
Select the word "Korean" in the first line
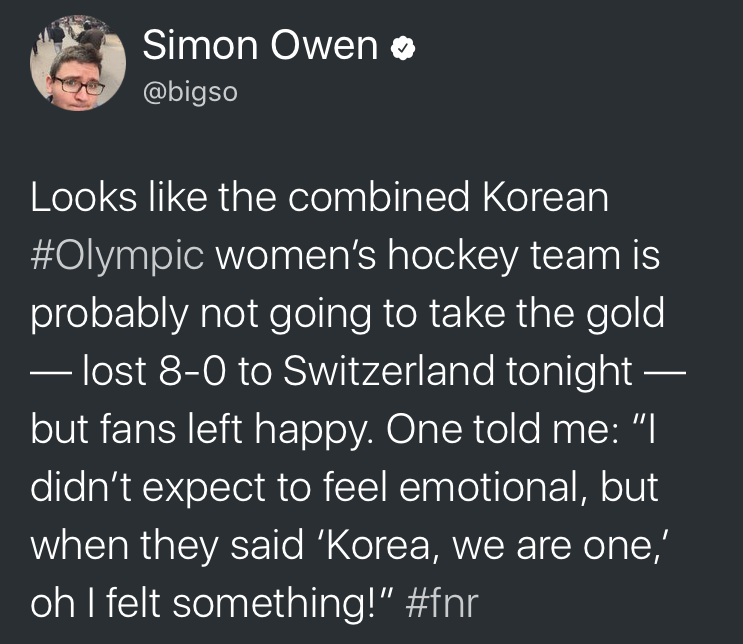[x=545, y=197]
